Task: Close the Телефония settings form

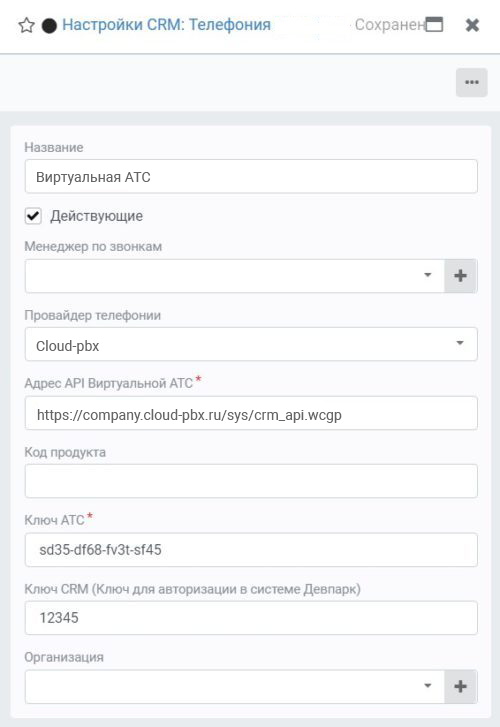Action: [472, 25]
